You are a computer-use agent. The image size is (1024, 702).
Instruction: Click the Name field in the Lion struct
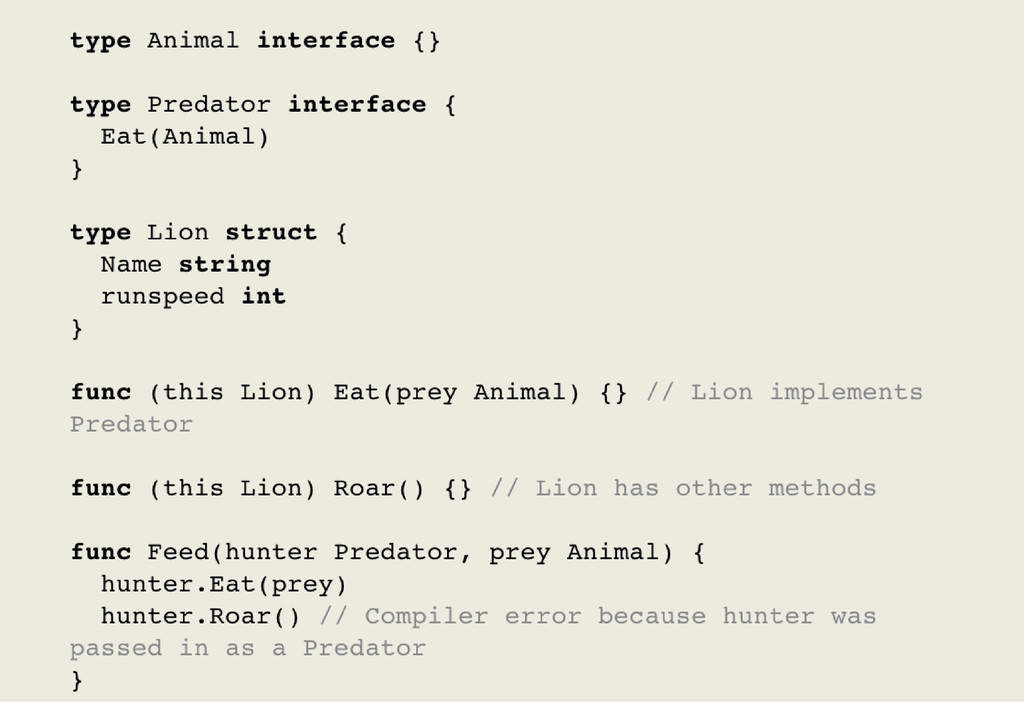coord(130,265)
